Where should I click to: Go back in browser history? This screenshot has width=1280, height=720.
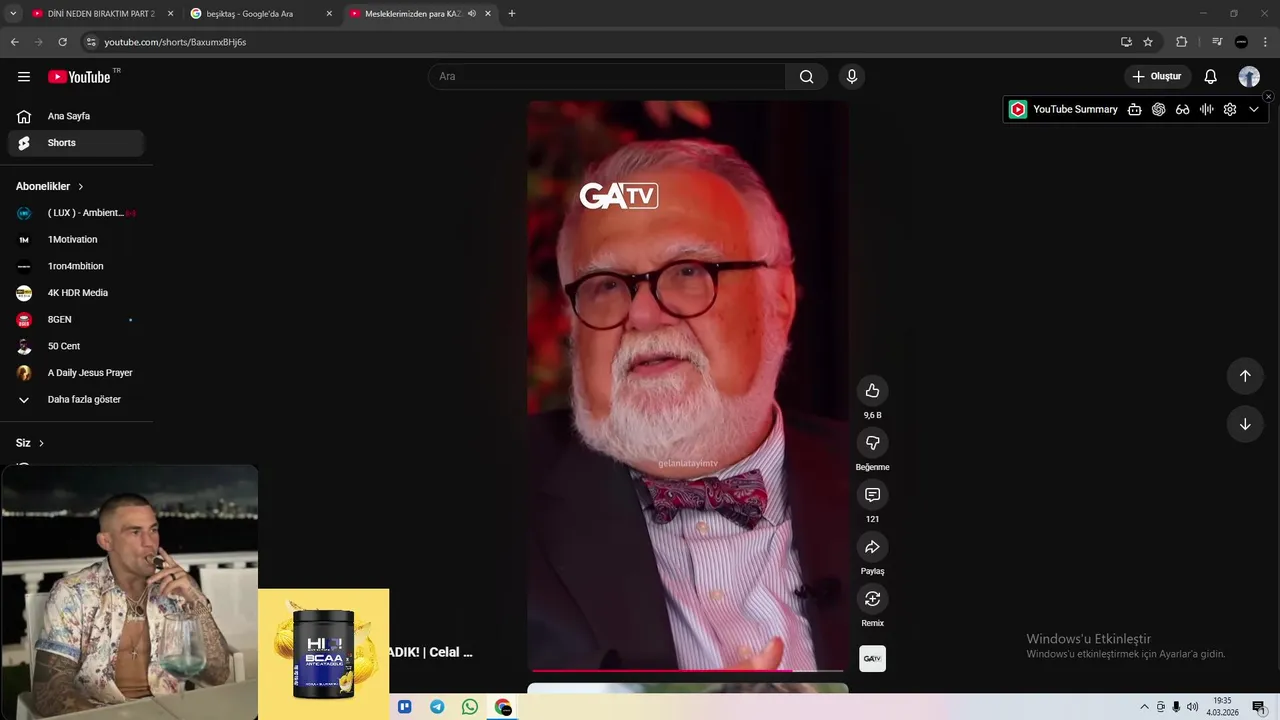point(15,42)
